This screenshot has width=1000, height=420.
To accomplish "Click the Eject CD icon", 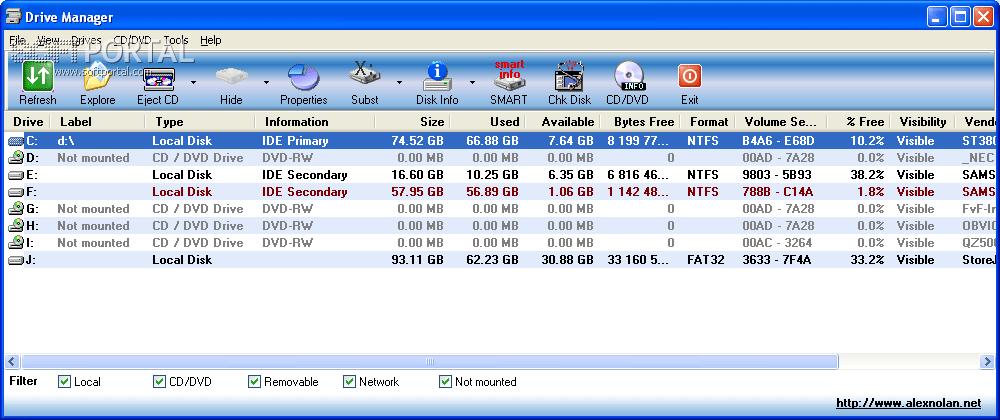I will 158,79.
